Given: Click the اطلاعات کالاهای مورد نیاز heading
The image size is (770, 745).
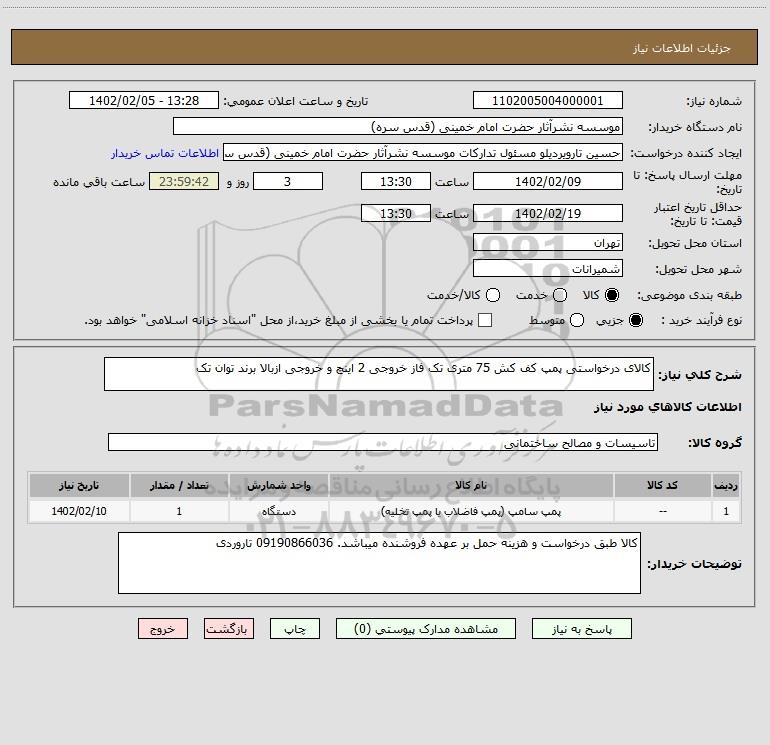Looking at the screenshot, I should point(668,407).
